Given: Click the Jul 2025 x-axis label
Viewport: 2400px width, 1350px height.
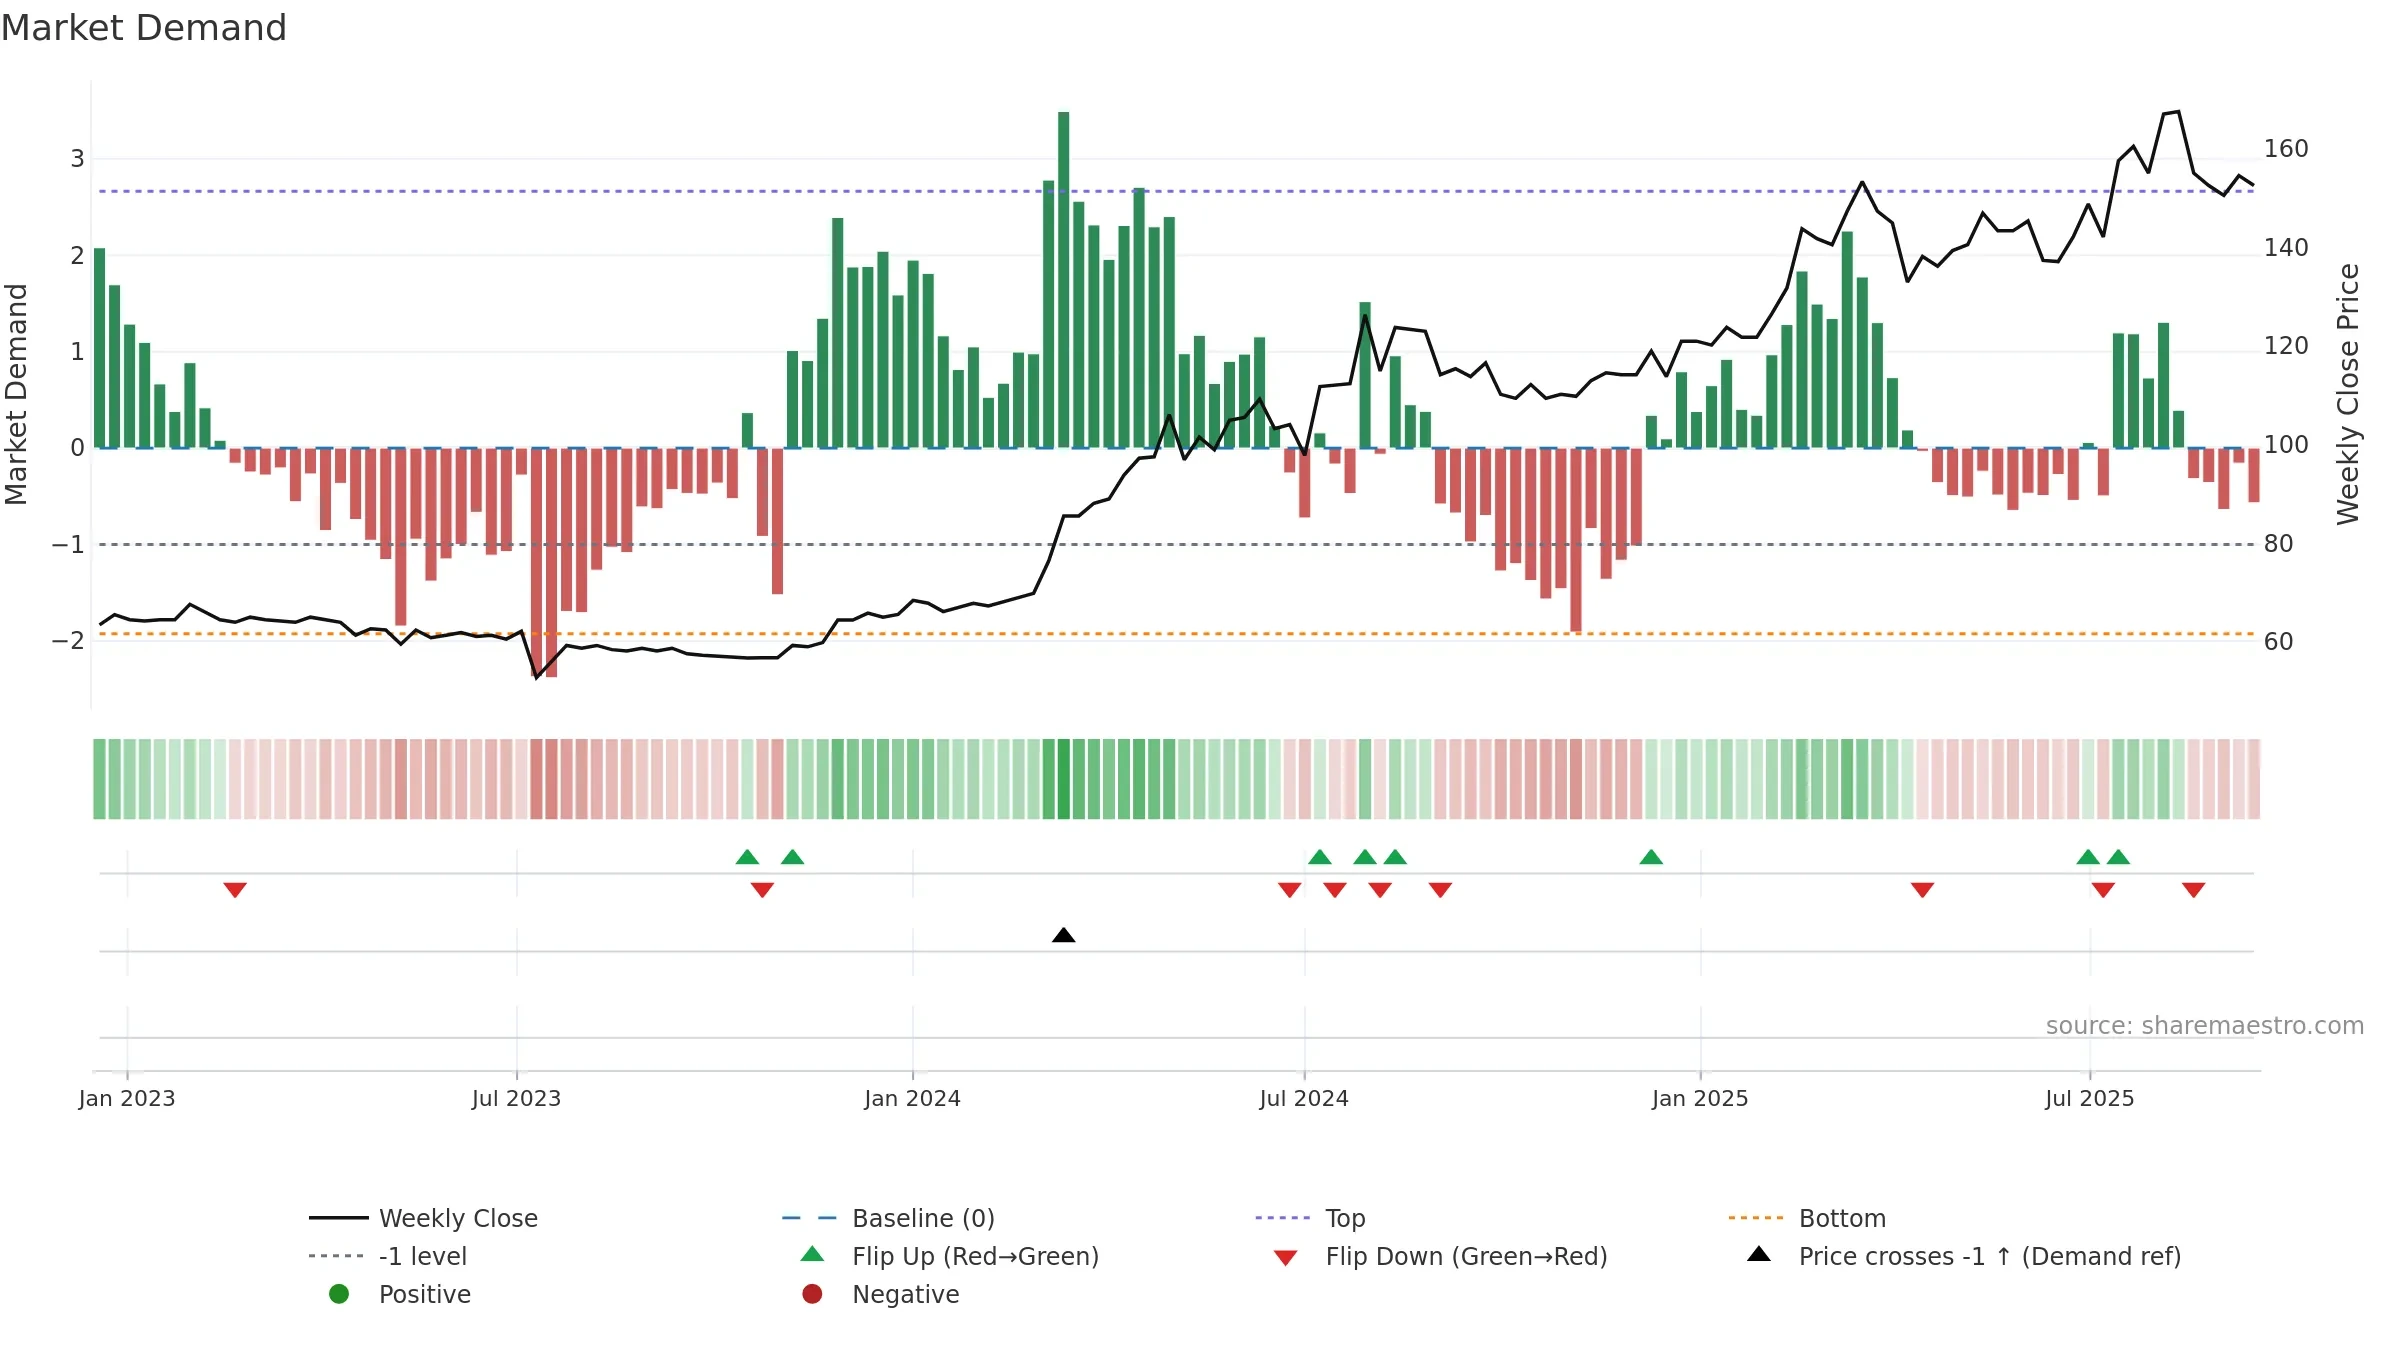Looking at the screenshot, I should (2090, 1099).
